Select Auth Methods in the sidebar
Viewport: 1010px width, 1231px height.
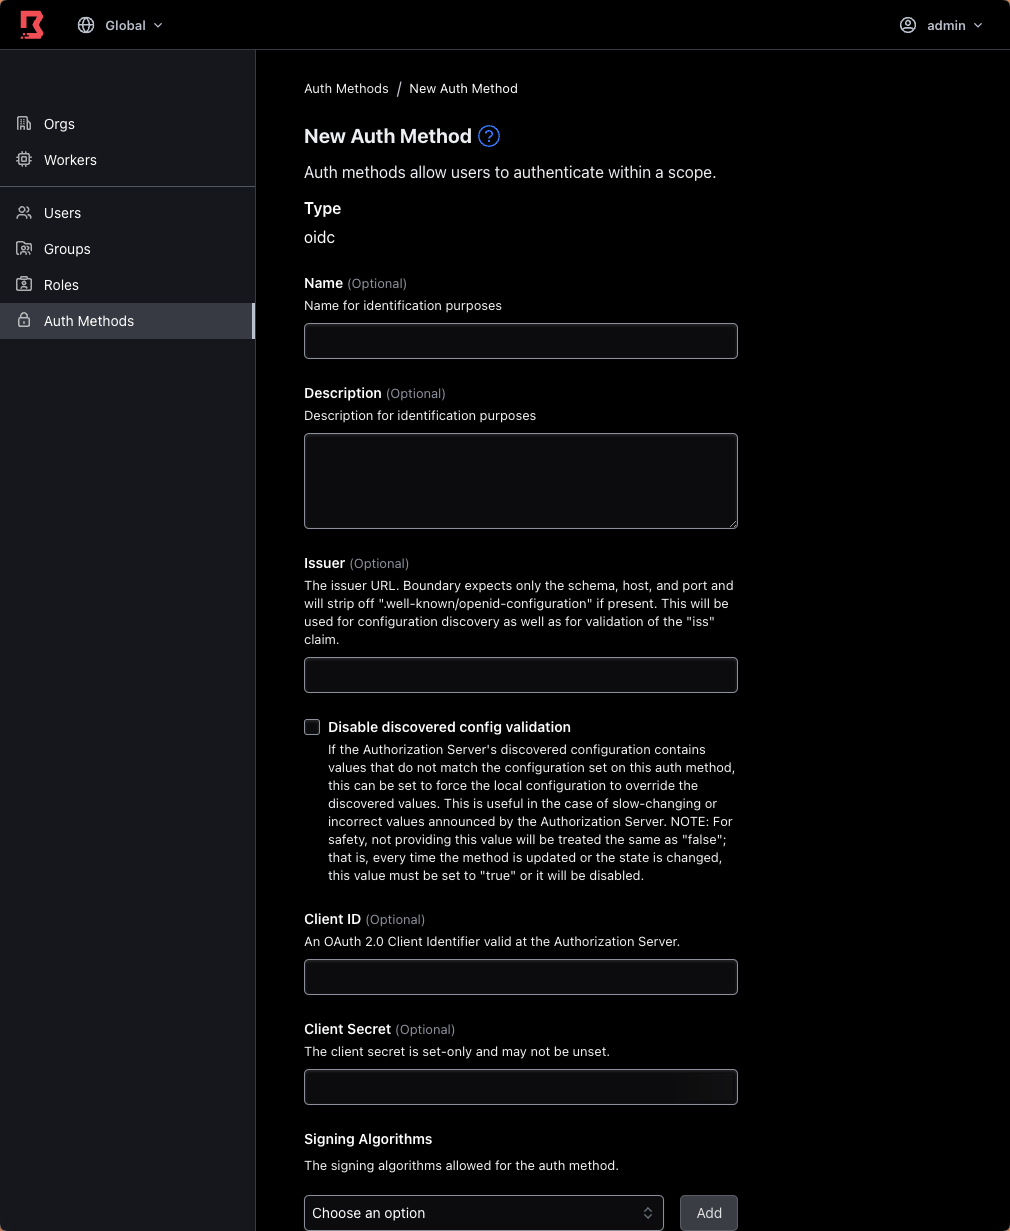(x=127, y=321)
